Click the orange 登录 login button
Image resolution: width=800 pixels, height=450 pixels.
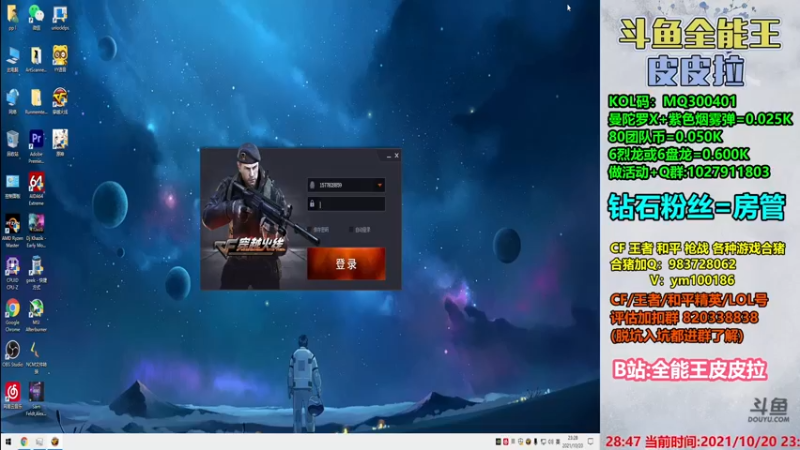point(346,263)
